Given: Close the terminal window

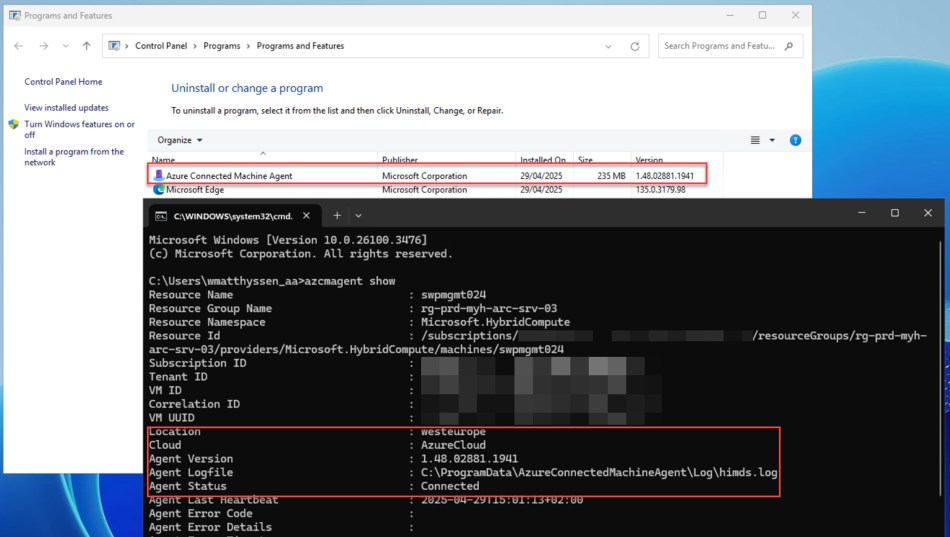Looking at the screenshot, I should (x=928, y=213).
